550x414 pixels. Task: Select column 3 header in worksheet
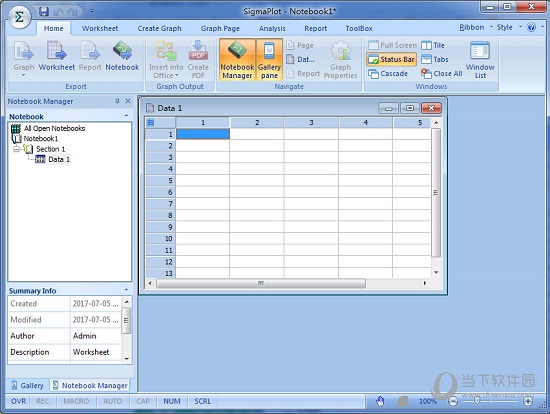[311, 122]
